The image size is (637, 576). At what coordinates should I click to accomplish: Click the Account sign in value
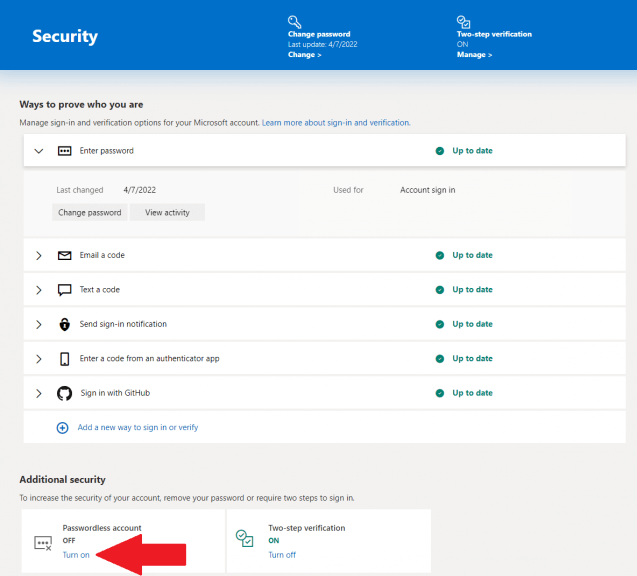(427, 190)
